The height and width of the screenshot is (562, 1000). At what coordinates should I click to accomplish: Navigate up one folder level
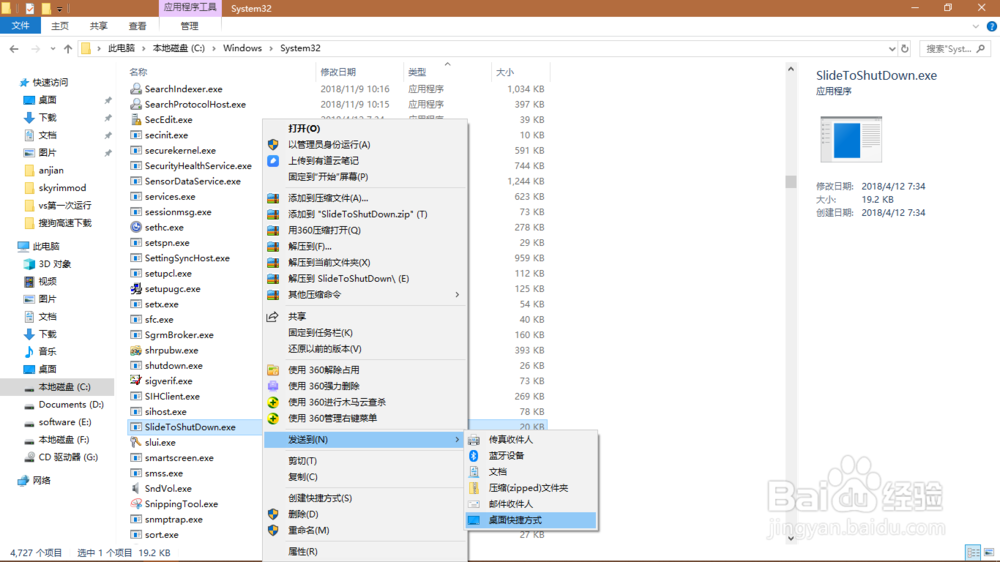68,48
